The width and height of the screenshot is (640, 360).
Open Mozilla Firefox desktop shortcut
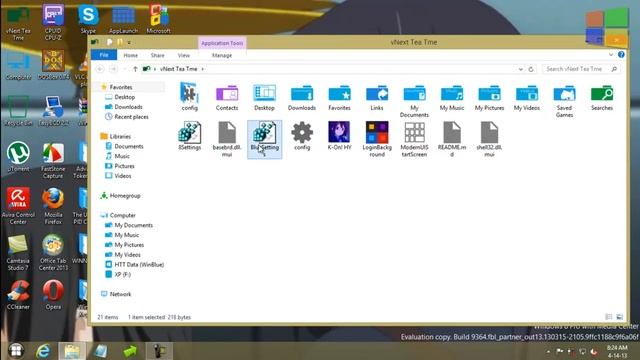(53, 207)
